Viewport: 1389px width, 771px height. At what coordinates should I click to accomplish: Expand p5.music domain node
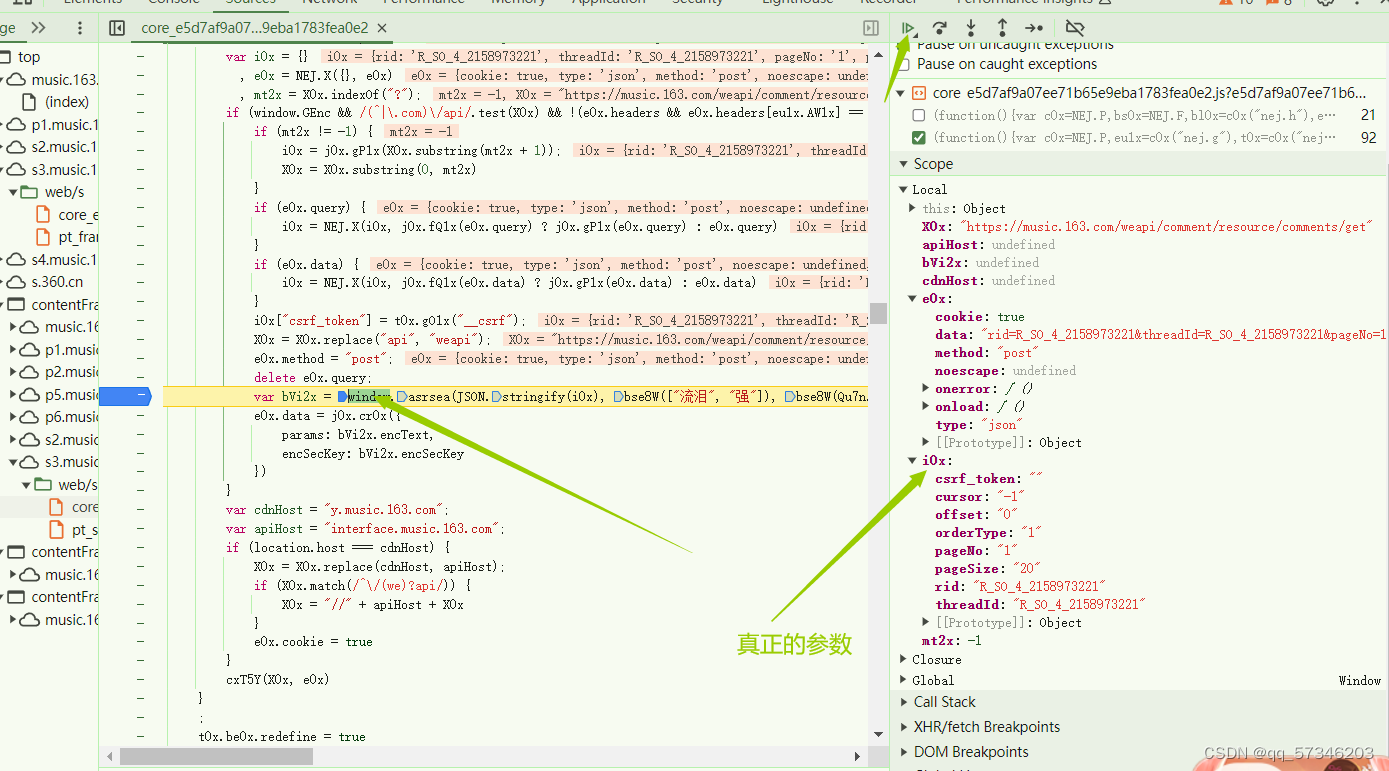(14, 395)
